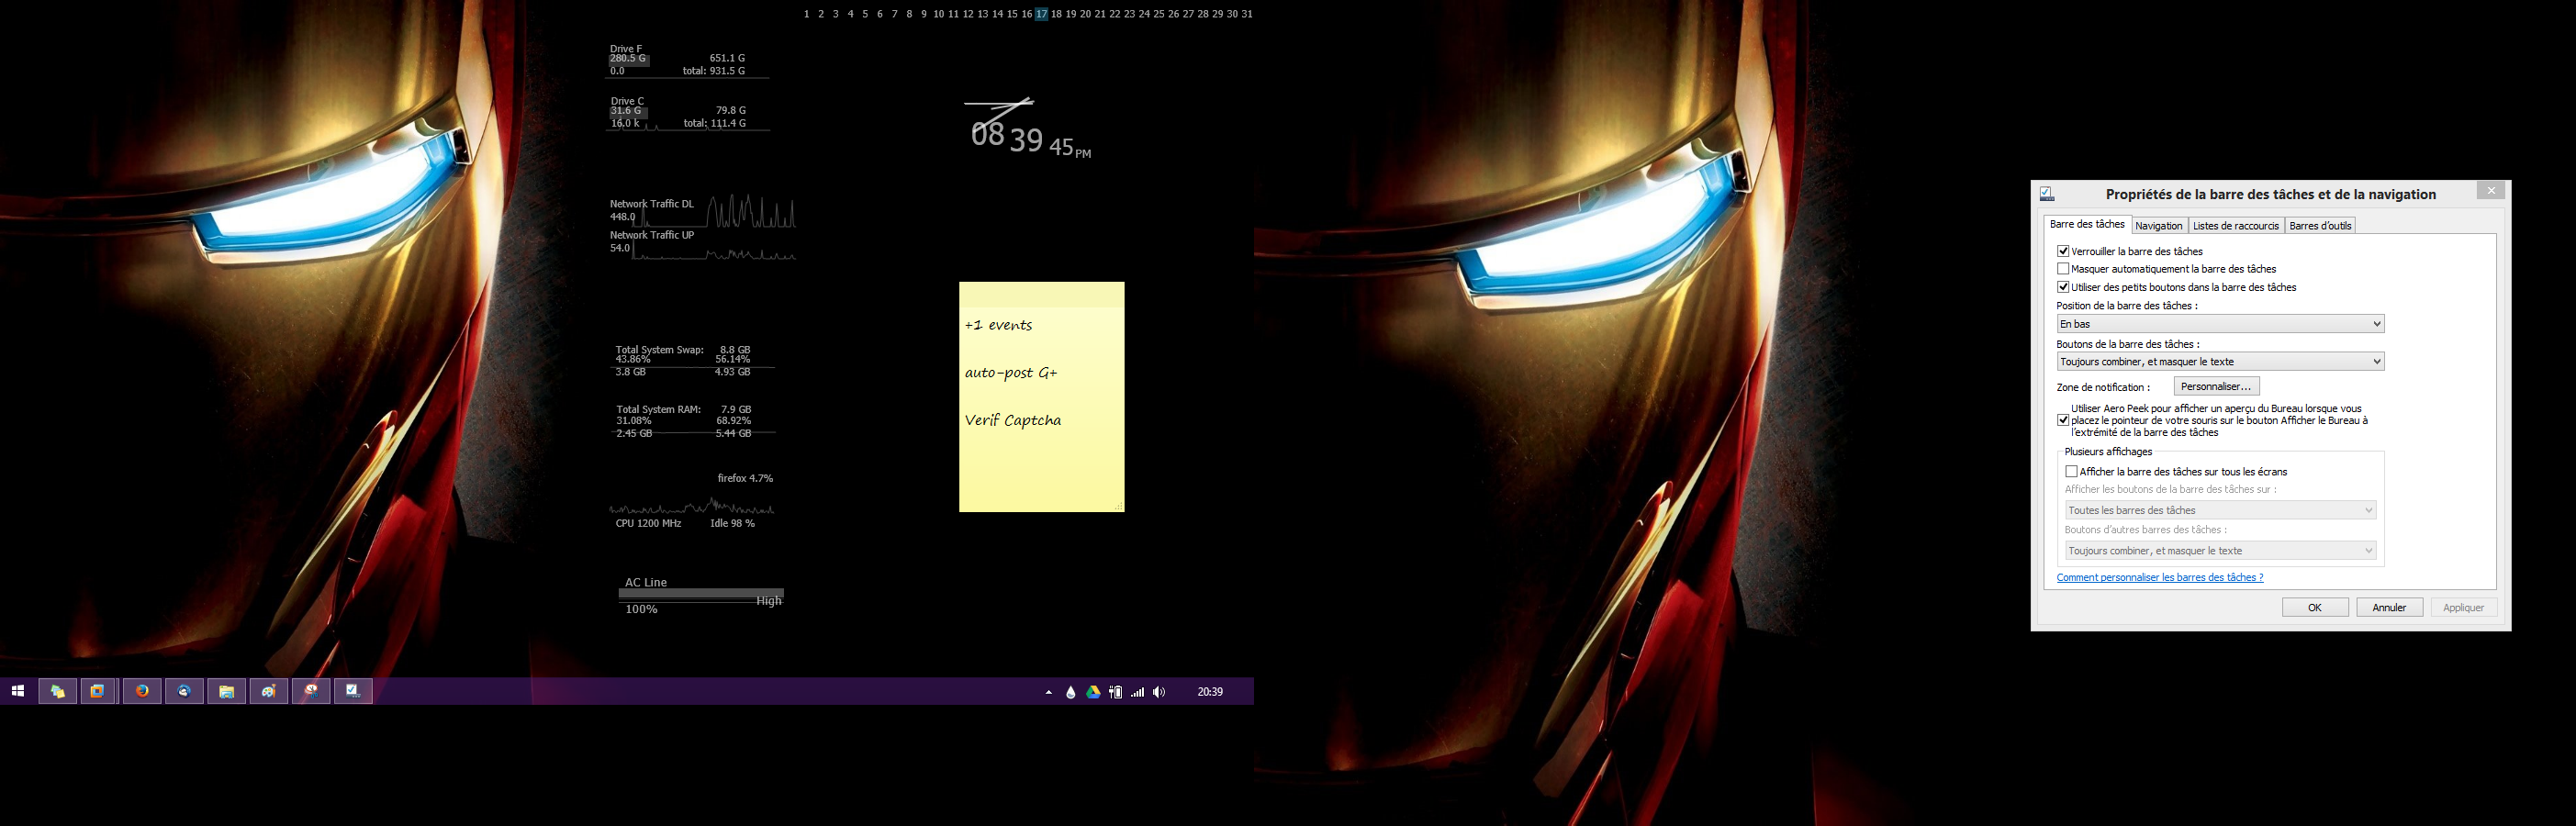
Task: Click the Windows Start button
Action: pyautogui.click(x=17, y=690)
